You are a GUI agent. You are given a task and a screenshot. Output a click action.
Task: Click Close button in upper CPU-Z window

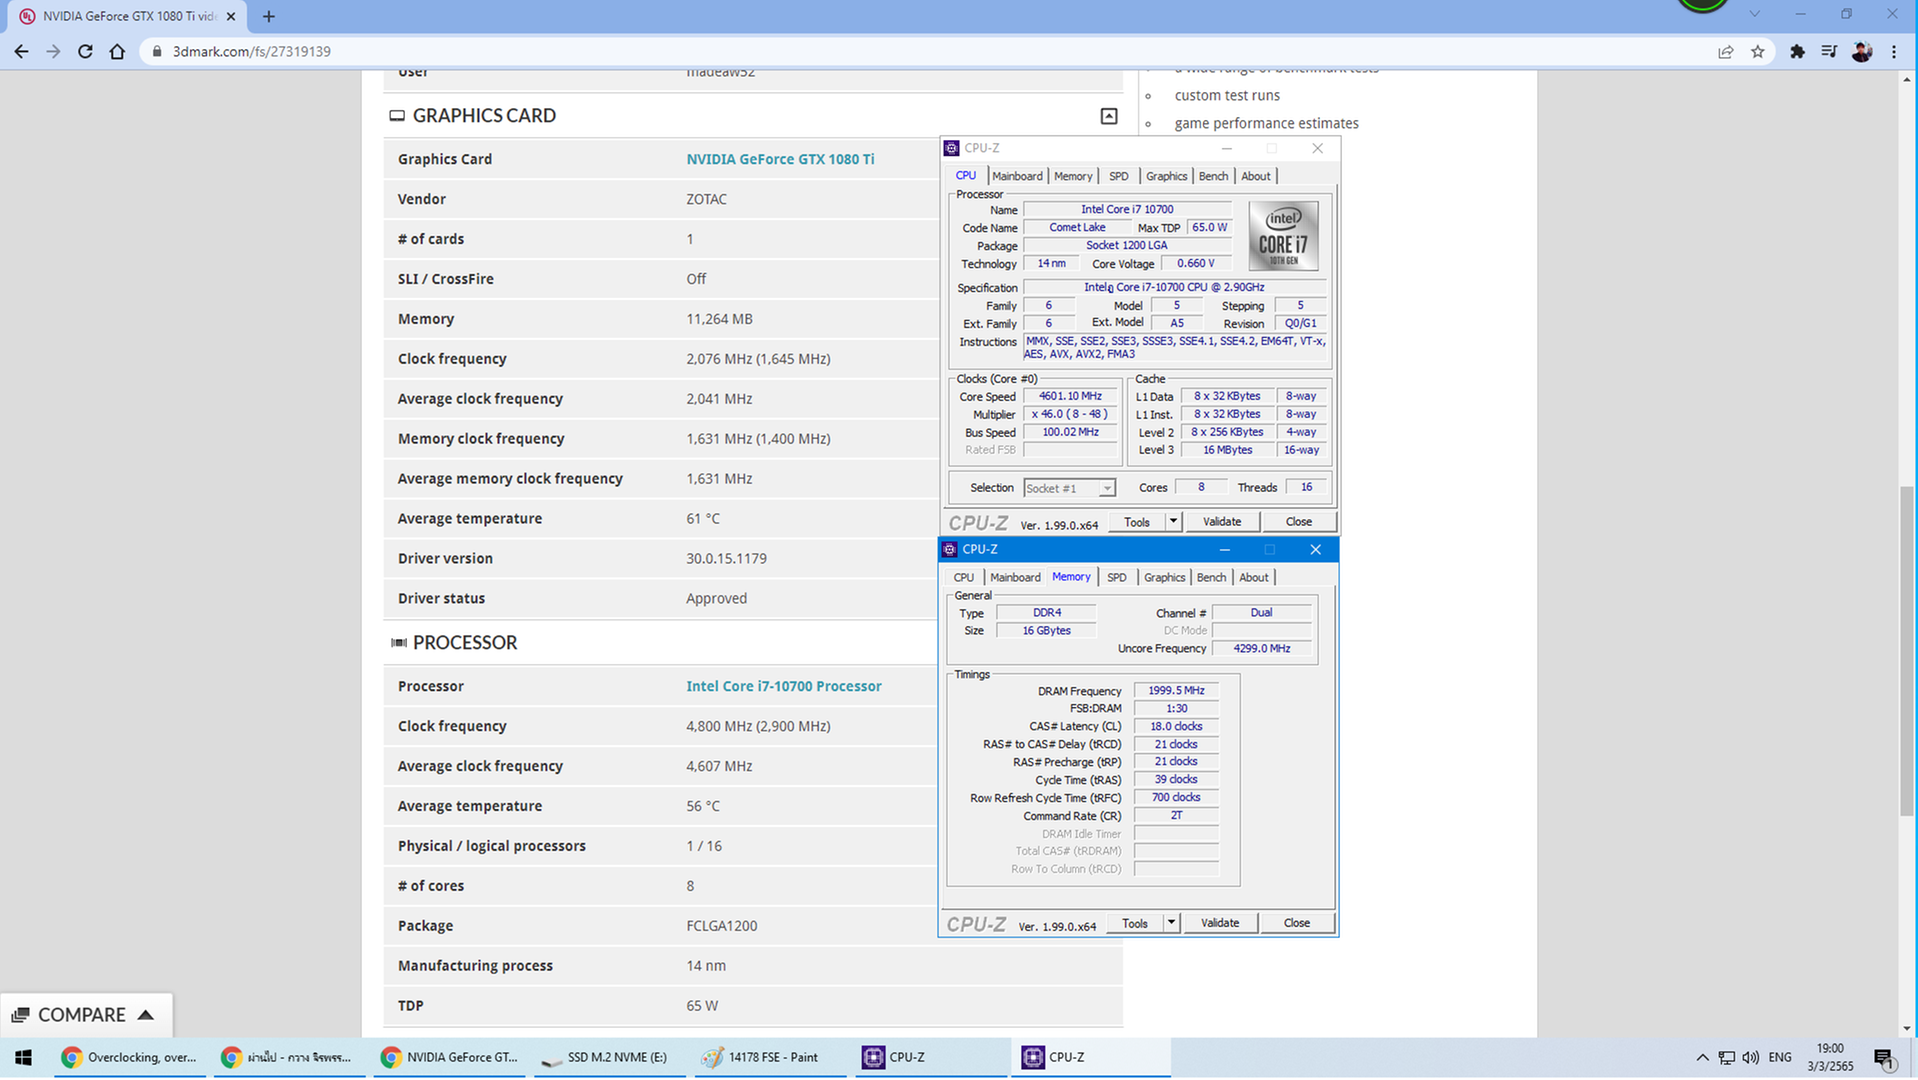[x=1298, y=522]
